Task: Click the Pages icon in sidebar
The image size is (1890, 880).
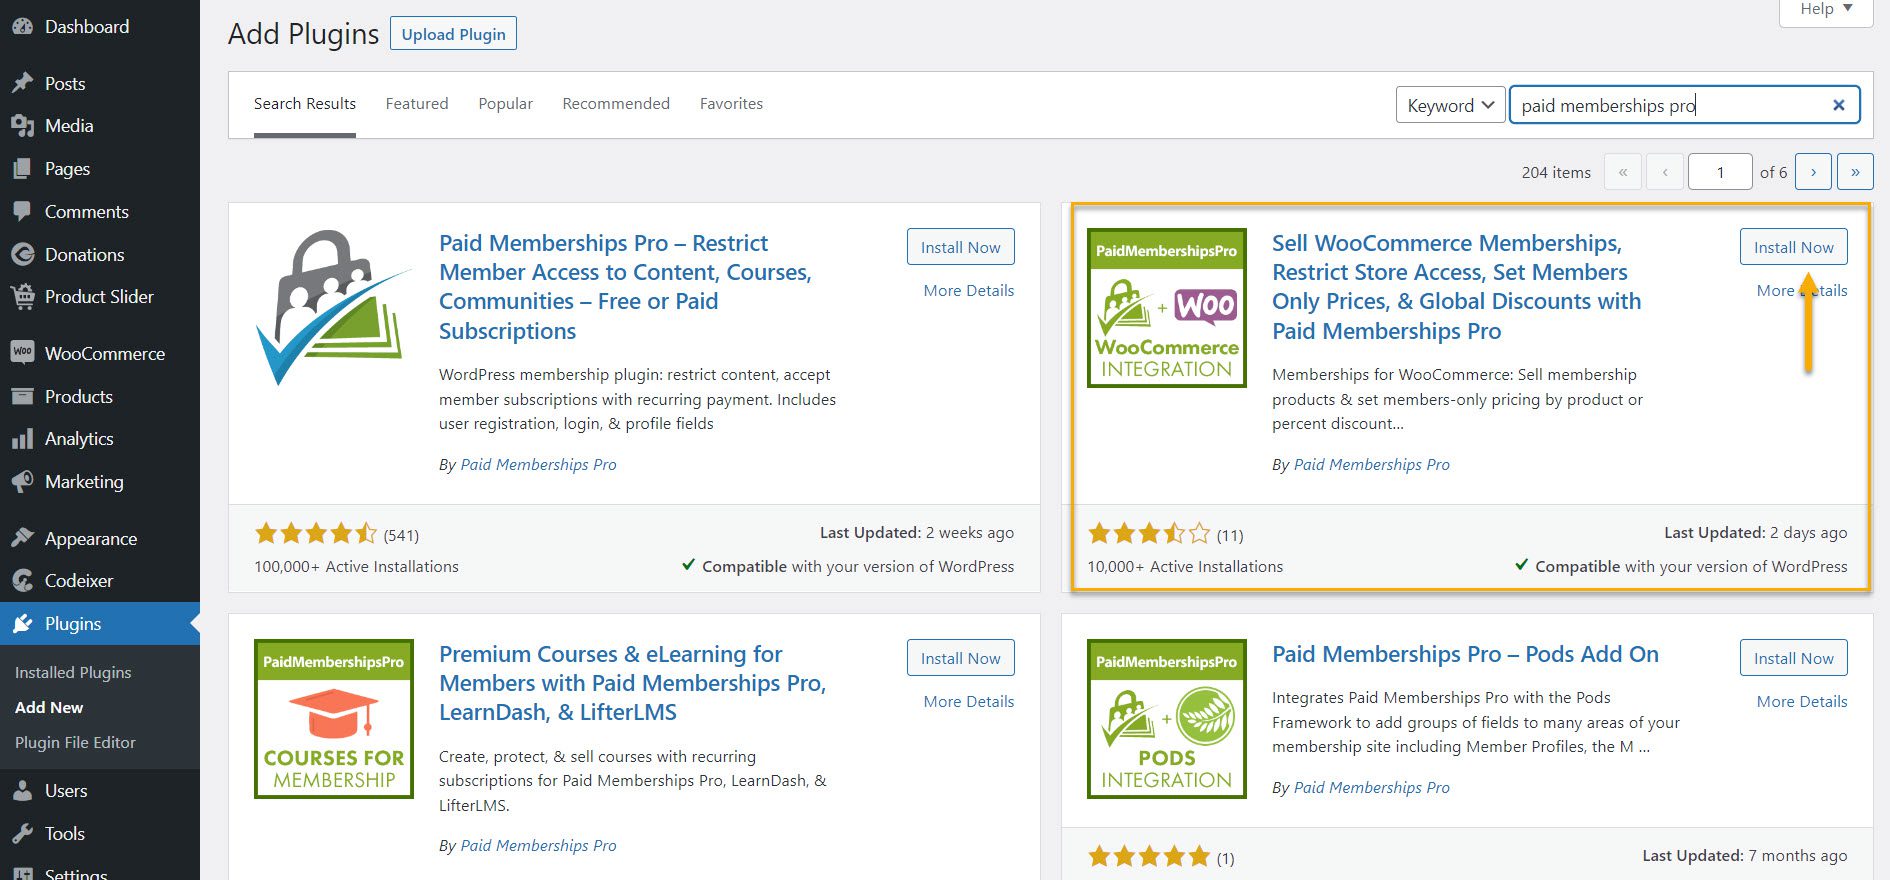Action: pos(22,169)
